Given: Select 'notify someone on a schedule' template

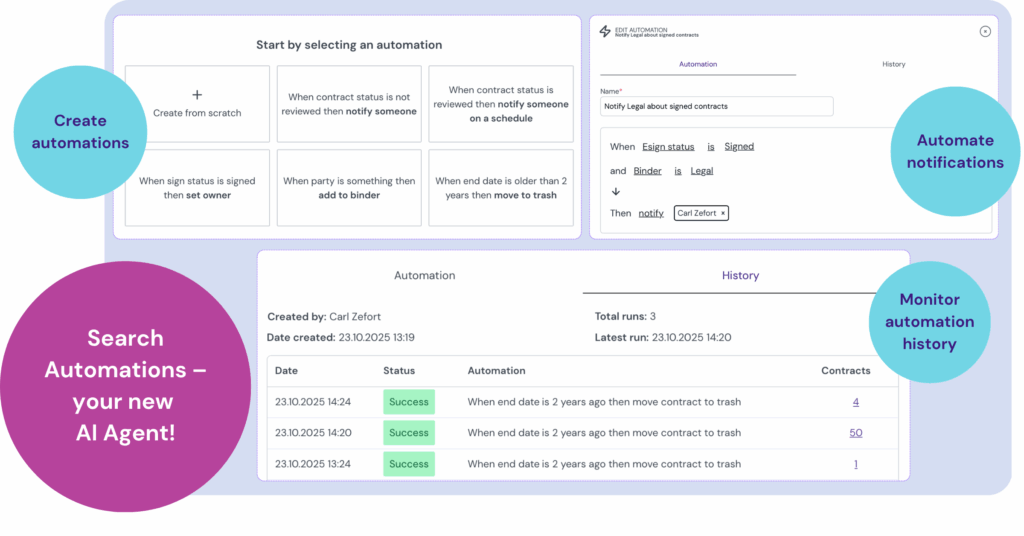Looking at the screenshot, I should coord(501,104).
